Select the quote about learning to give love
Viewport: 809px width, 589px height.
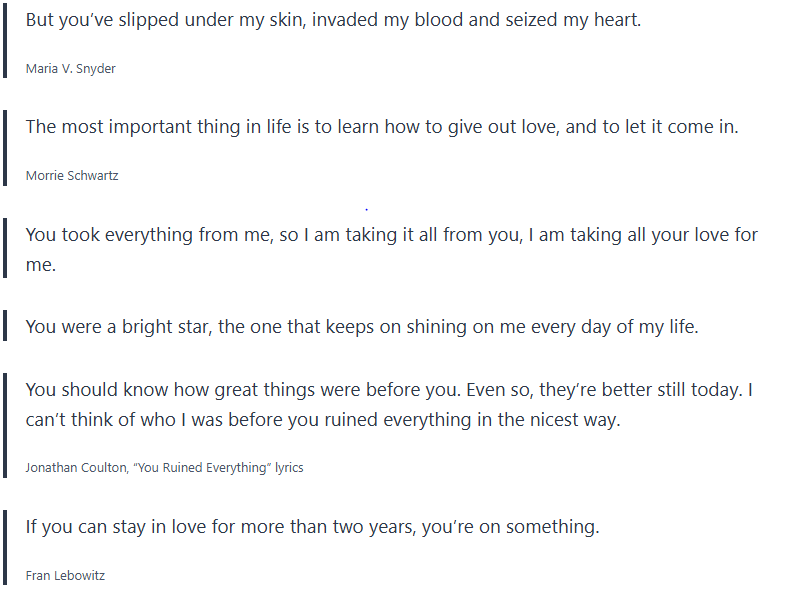click(x=381, y=127)
